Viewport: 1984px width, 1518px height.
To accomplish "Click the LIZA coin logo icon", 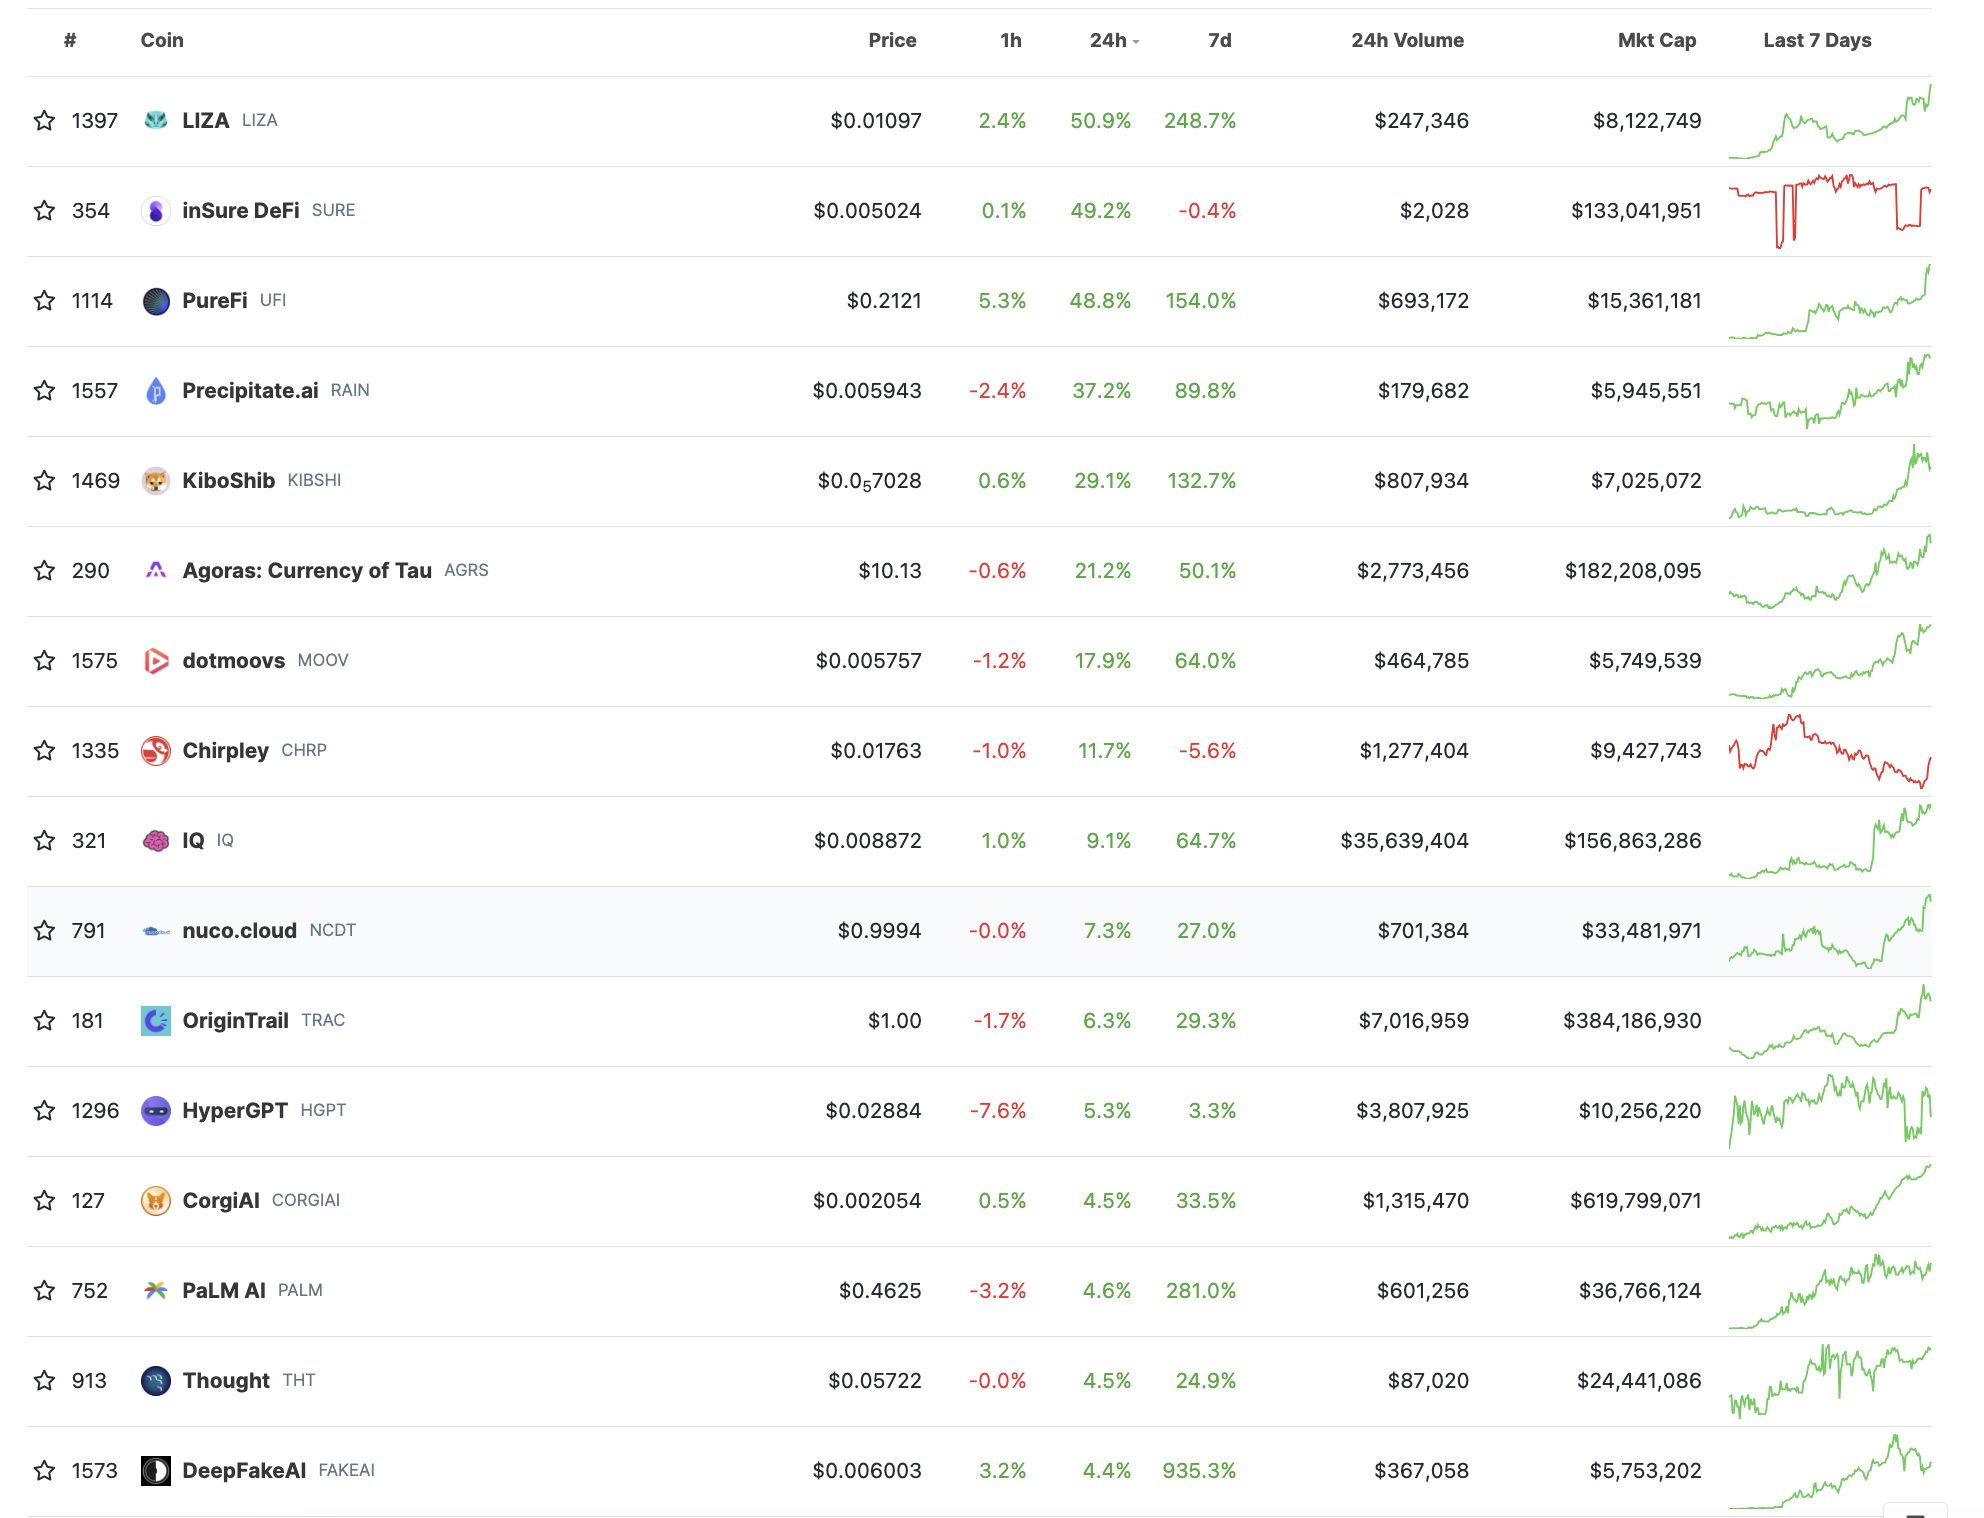I will [156, 121].
